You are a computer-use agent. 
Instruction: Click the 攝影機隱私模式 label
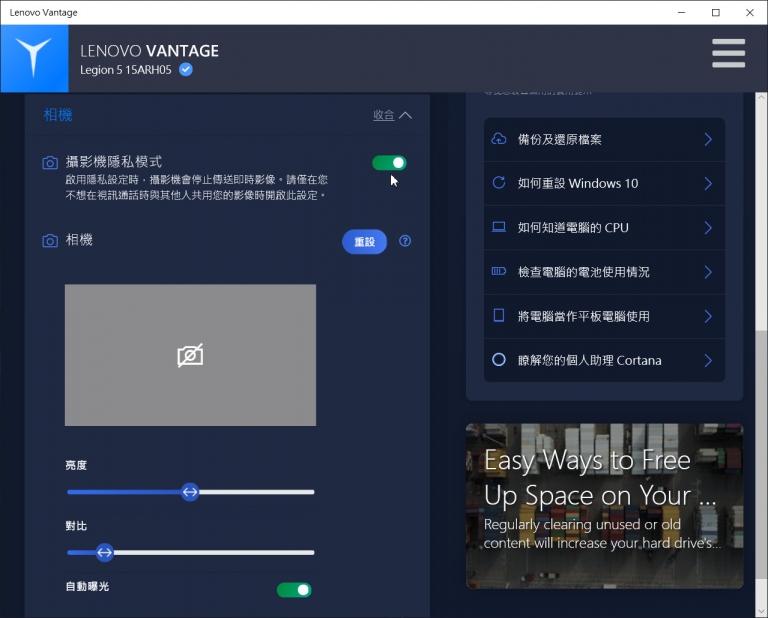(x=114, y=162)
